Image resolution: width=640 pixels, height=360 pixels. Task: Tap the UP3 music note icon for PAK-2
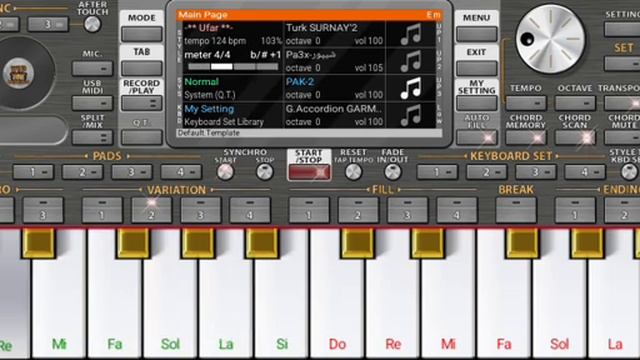(410, 88)
